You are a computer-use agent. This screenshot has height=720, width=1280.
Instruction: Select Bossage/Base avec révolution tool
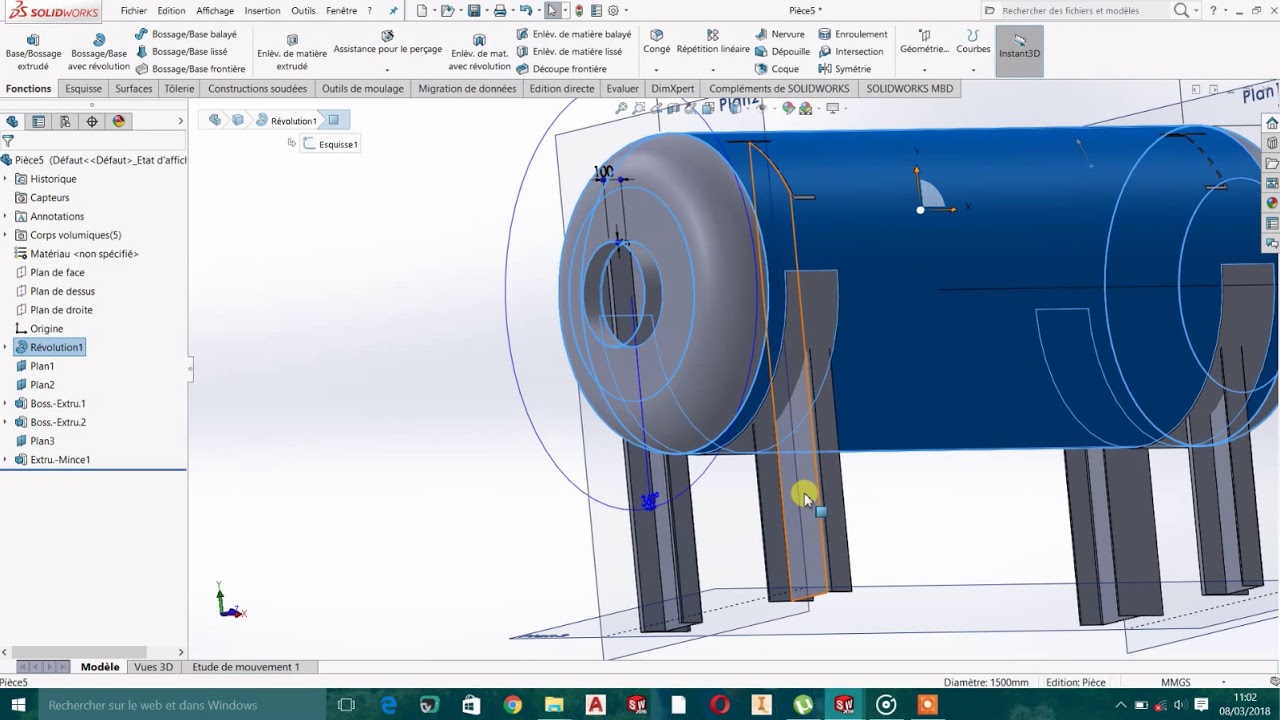tap(99, 52)
